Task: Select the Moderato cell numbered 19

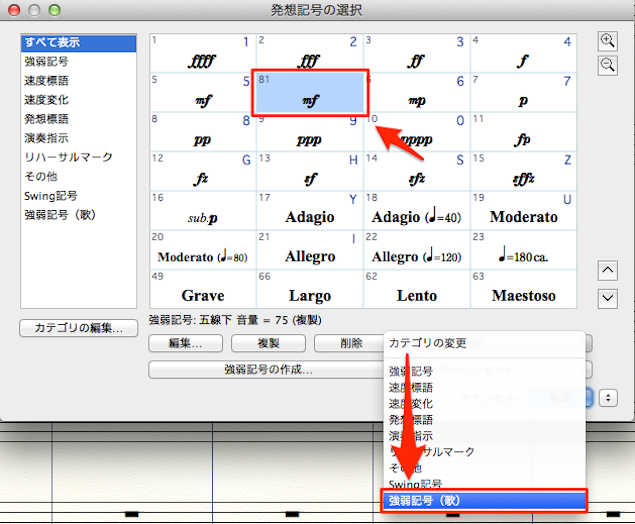Action: [523, 211]
